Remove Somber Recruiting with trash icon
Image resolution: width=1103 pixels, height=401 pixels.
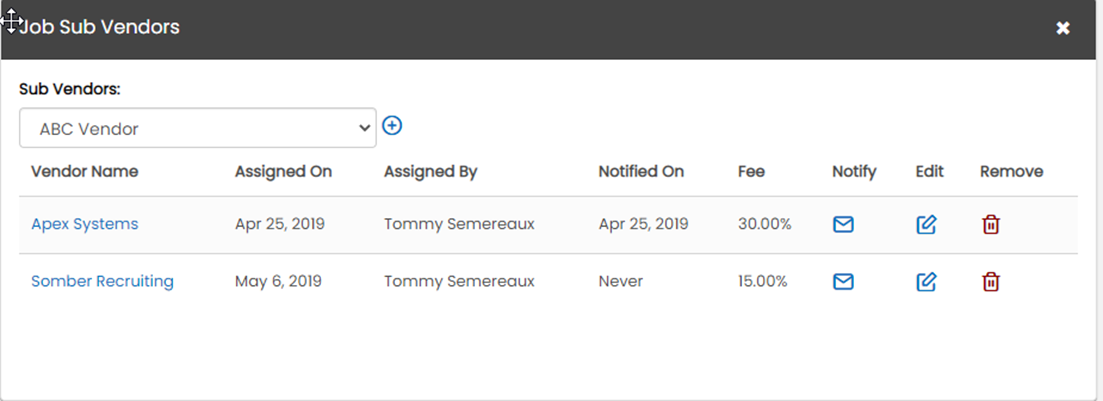990,282
